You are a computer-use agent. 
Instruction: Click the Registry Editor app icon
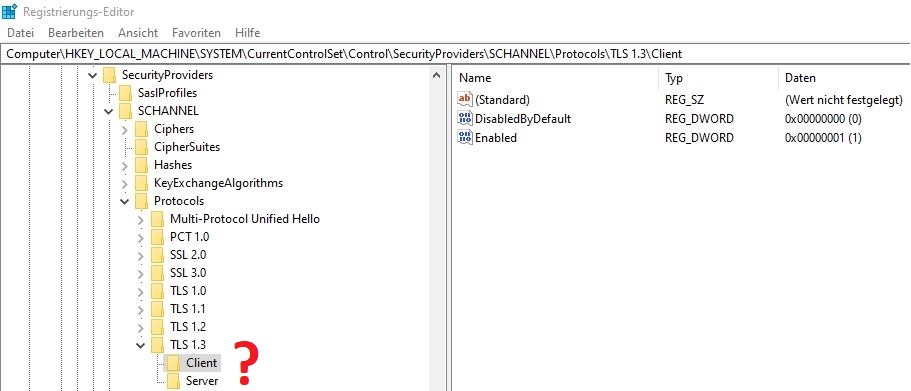pos(10,11)
